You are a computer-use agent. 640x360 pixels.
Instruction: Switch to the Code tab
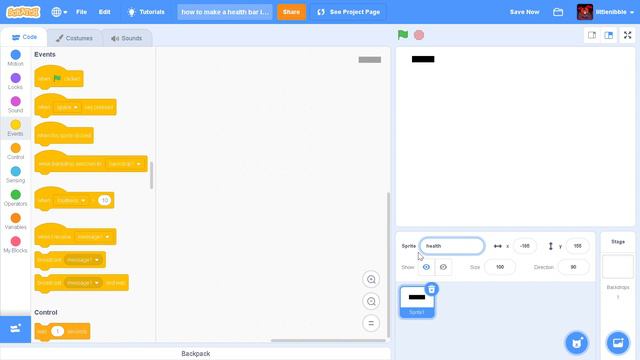(24, 37)
